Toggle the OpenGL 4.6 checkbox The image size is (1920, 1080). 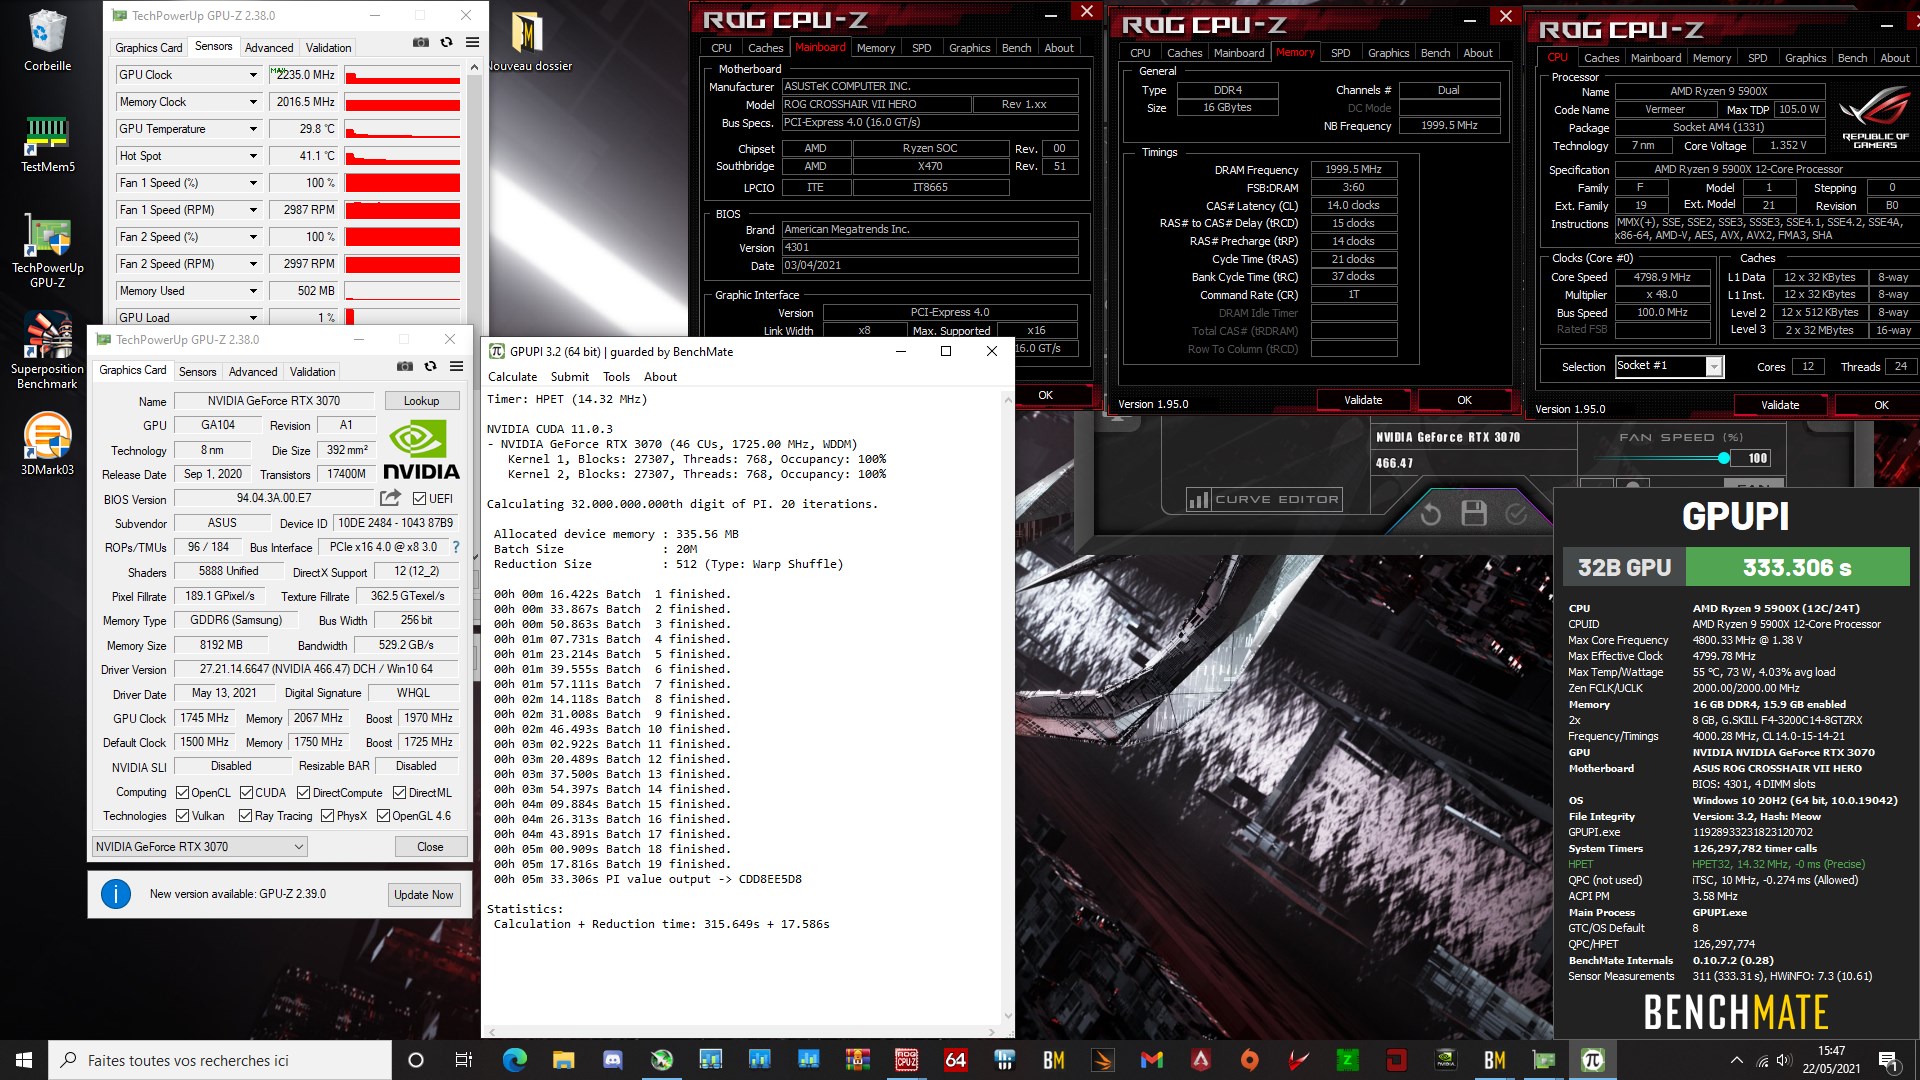[x=383, y=816]
